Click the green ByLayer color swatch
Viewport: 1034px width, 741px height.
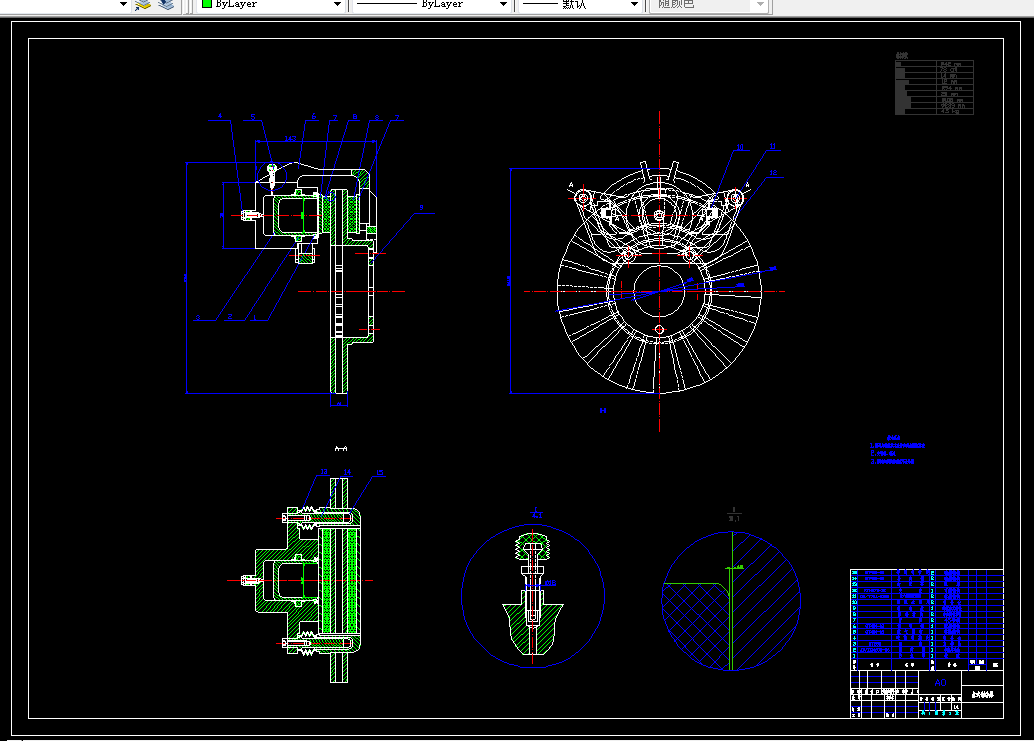tap(207, 3)
